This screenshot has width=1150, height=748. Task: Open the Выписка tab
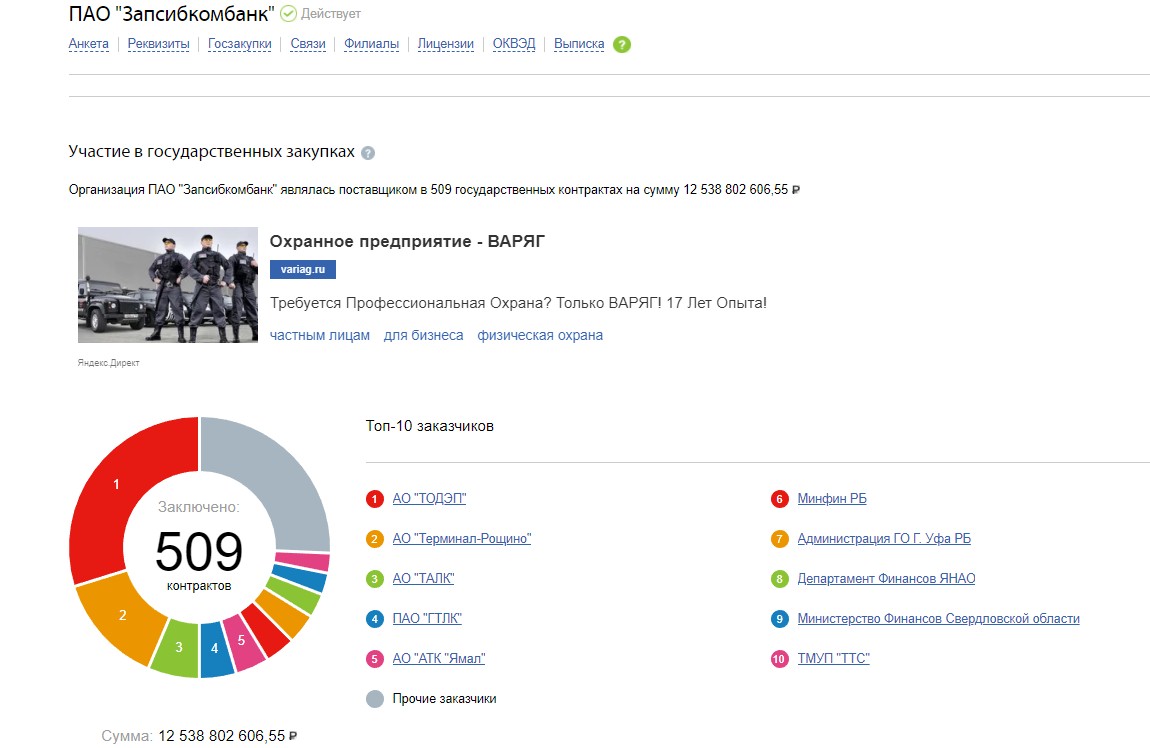(579, 44)
